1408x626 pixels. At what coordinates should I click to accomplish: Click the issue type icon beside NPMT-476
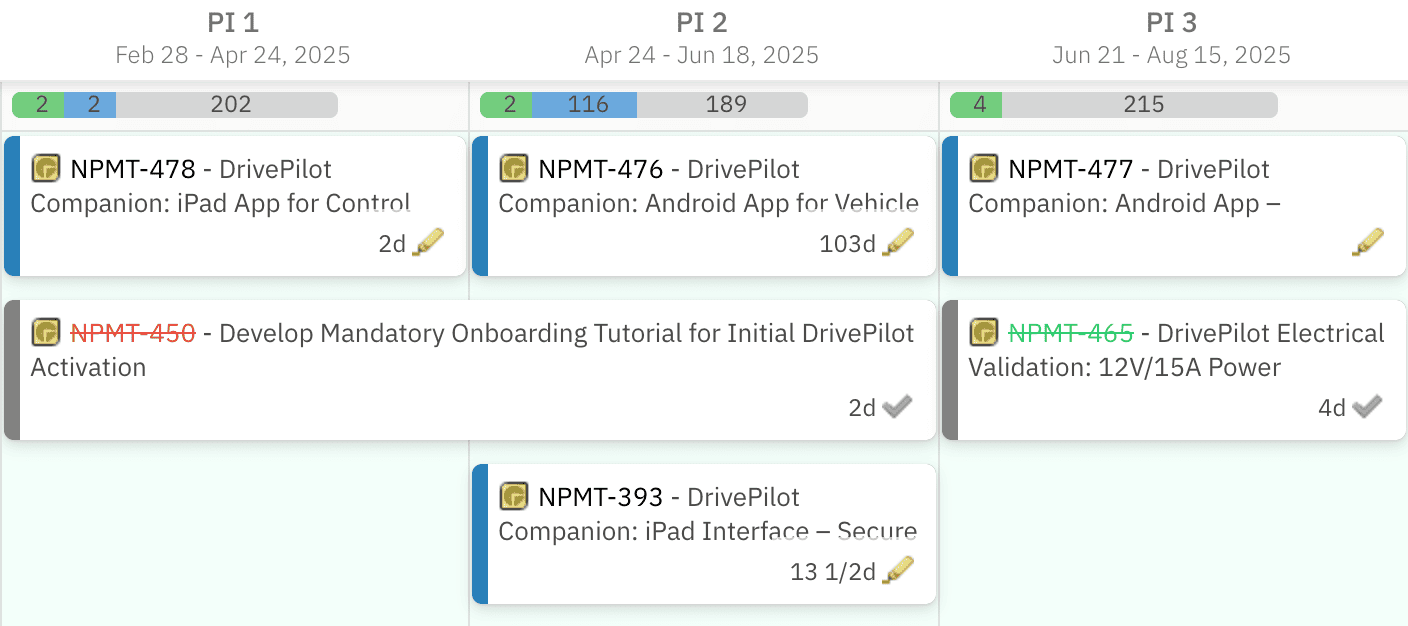coord(514,168)
